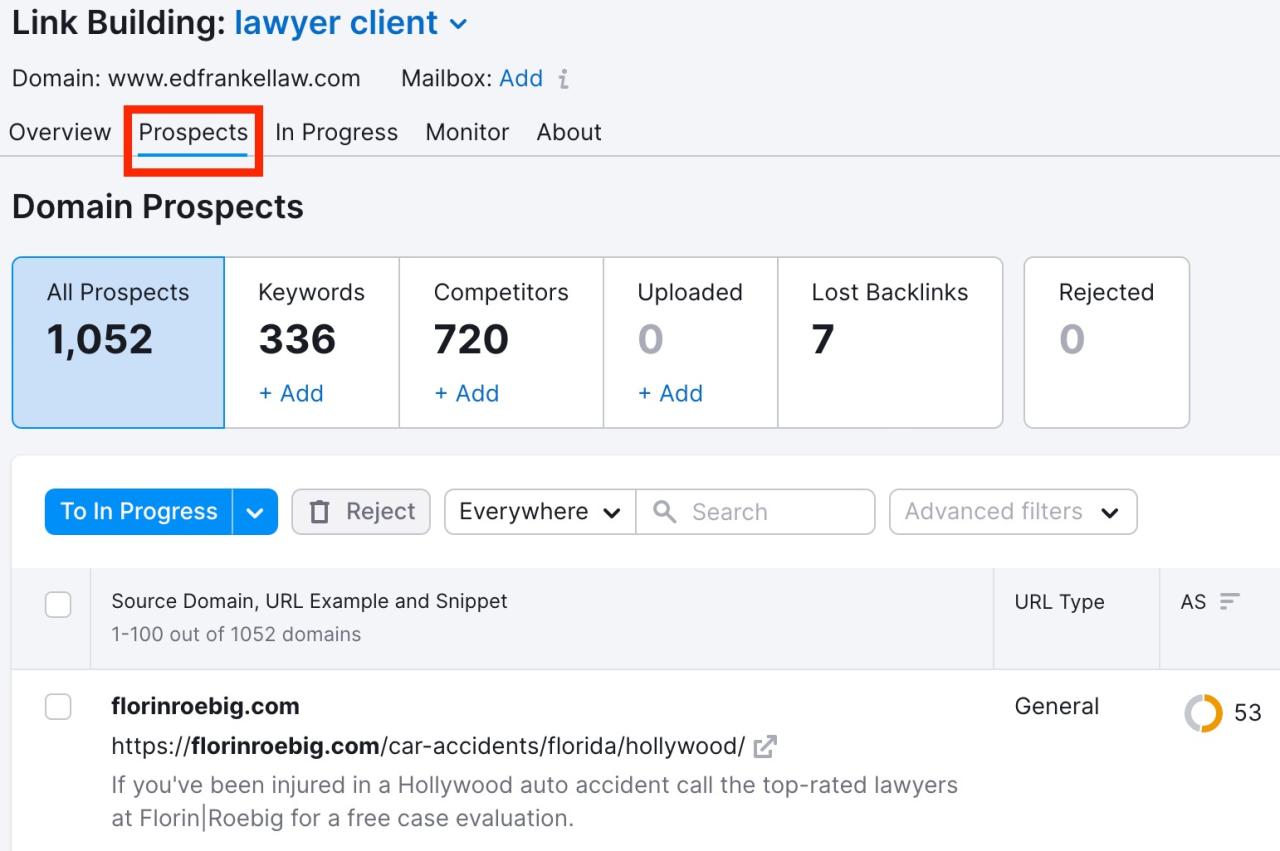
Task: Click the search magnifier icon
Action: (663, 511)
